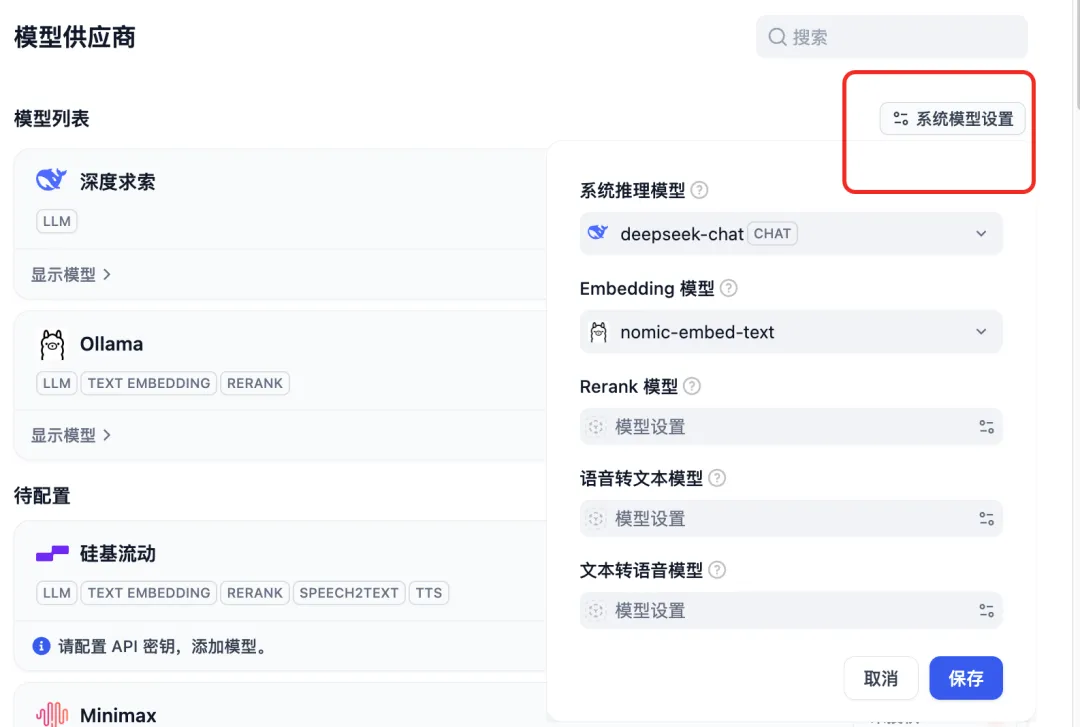Click the help icon next to 系统推理模型
Screen dimensions: 1080x727
(699, 190)
